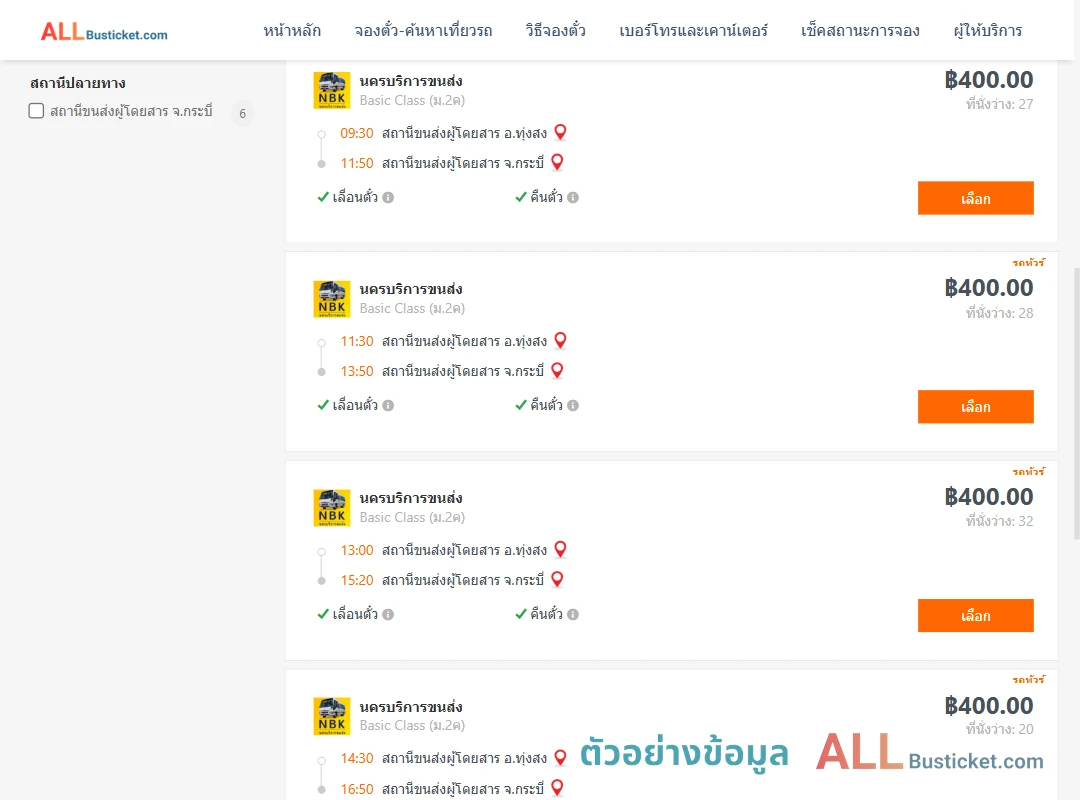Click the page vertical scrollbar
1080x800 pixels.
pyautogui.click(x=1077, y=403)
